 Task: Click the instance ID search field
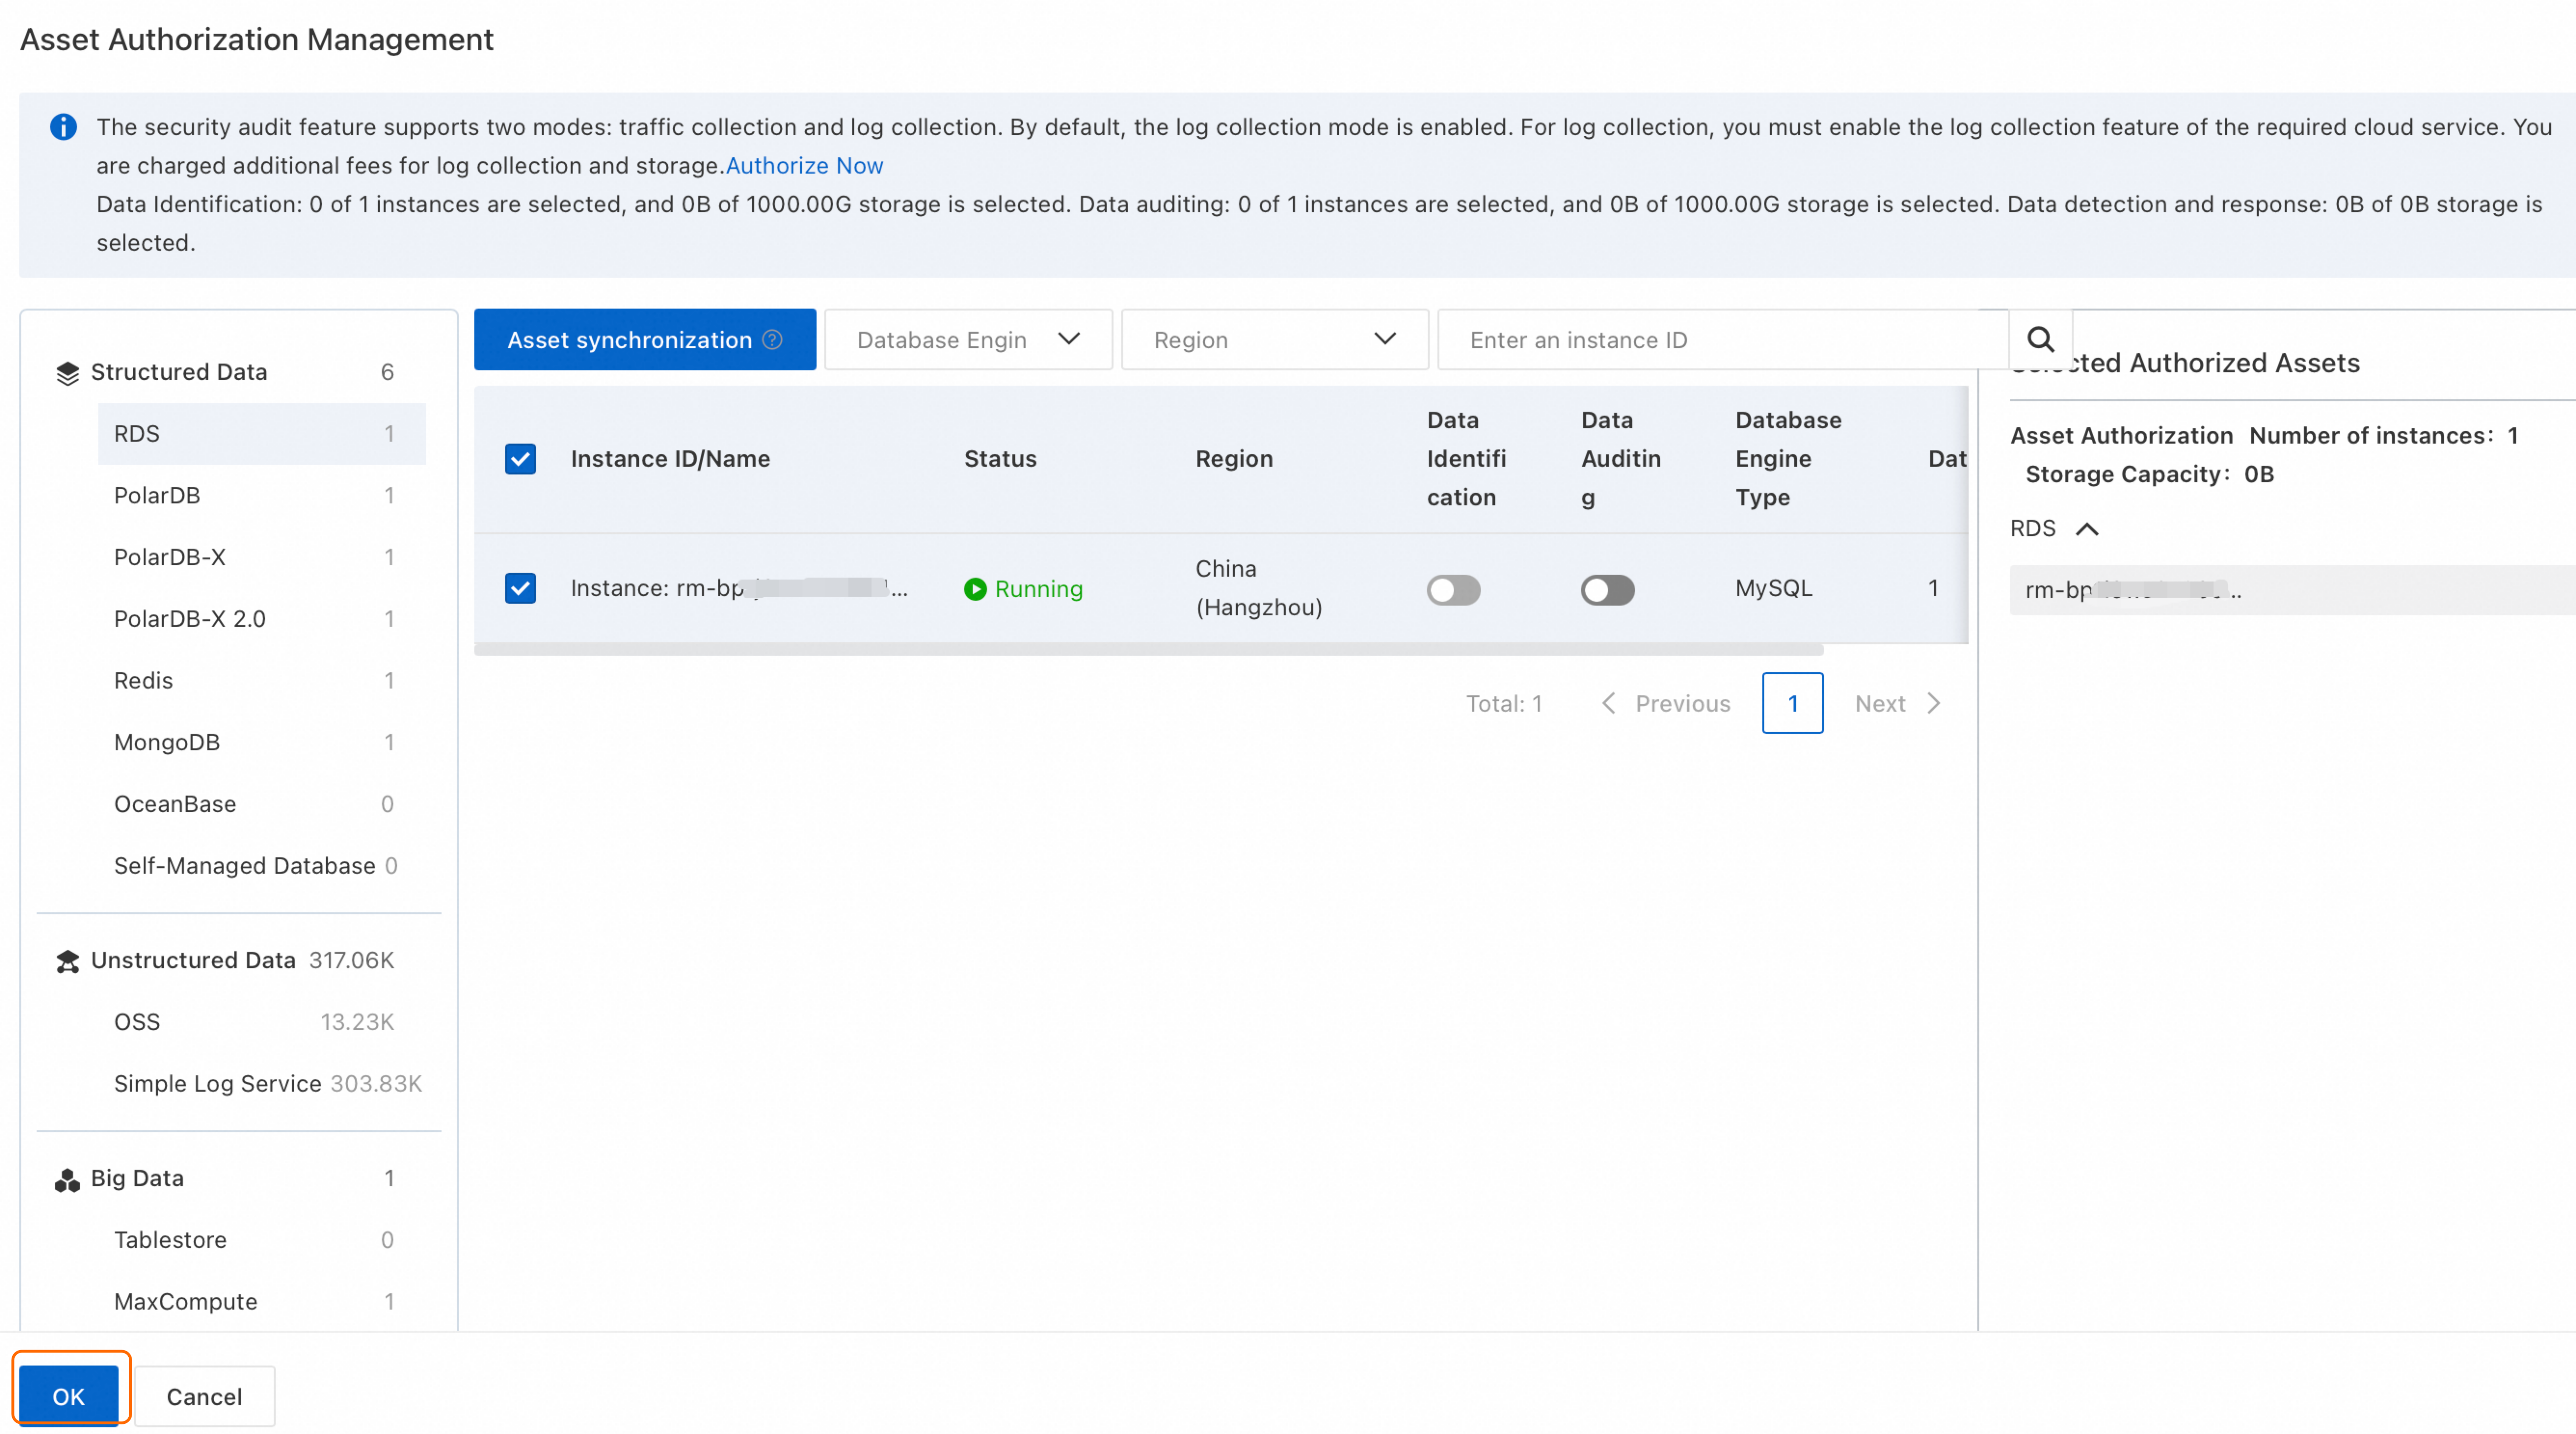[1722, 340]
